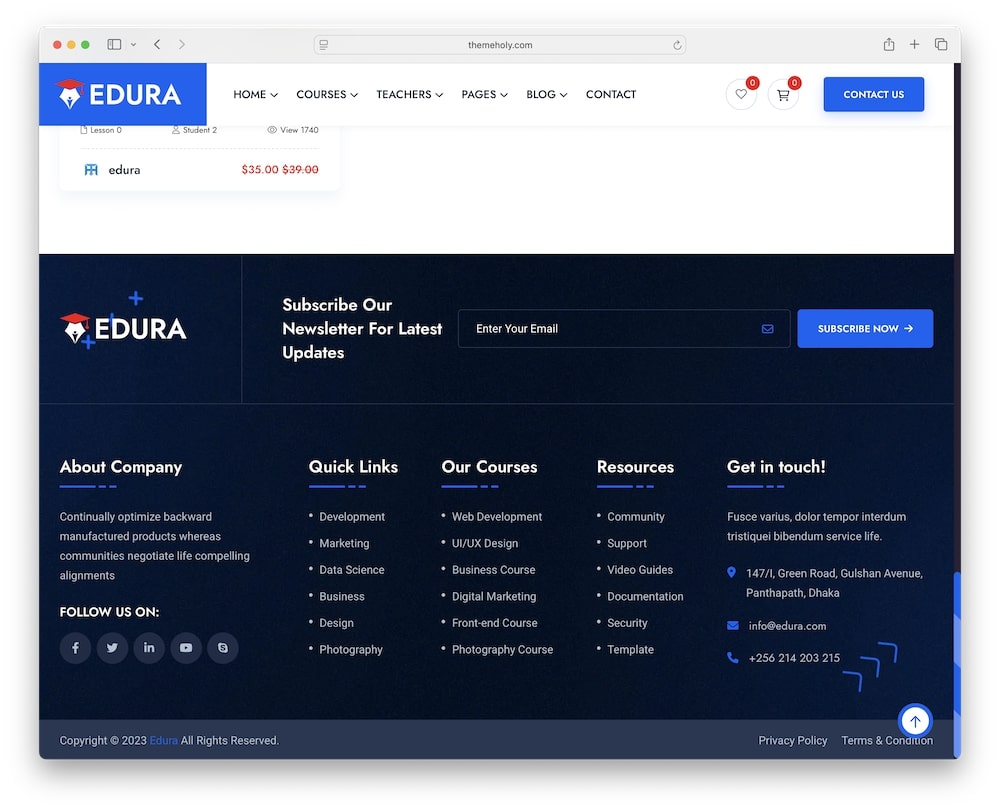Toggle the browser sidebar icon
Image resolution: width=1000 pixels, height=811 pixels.
114,44
